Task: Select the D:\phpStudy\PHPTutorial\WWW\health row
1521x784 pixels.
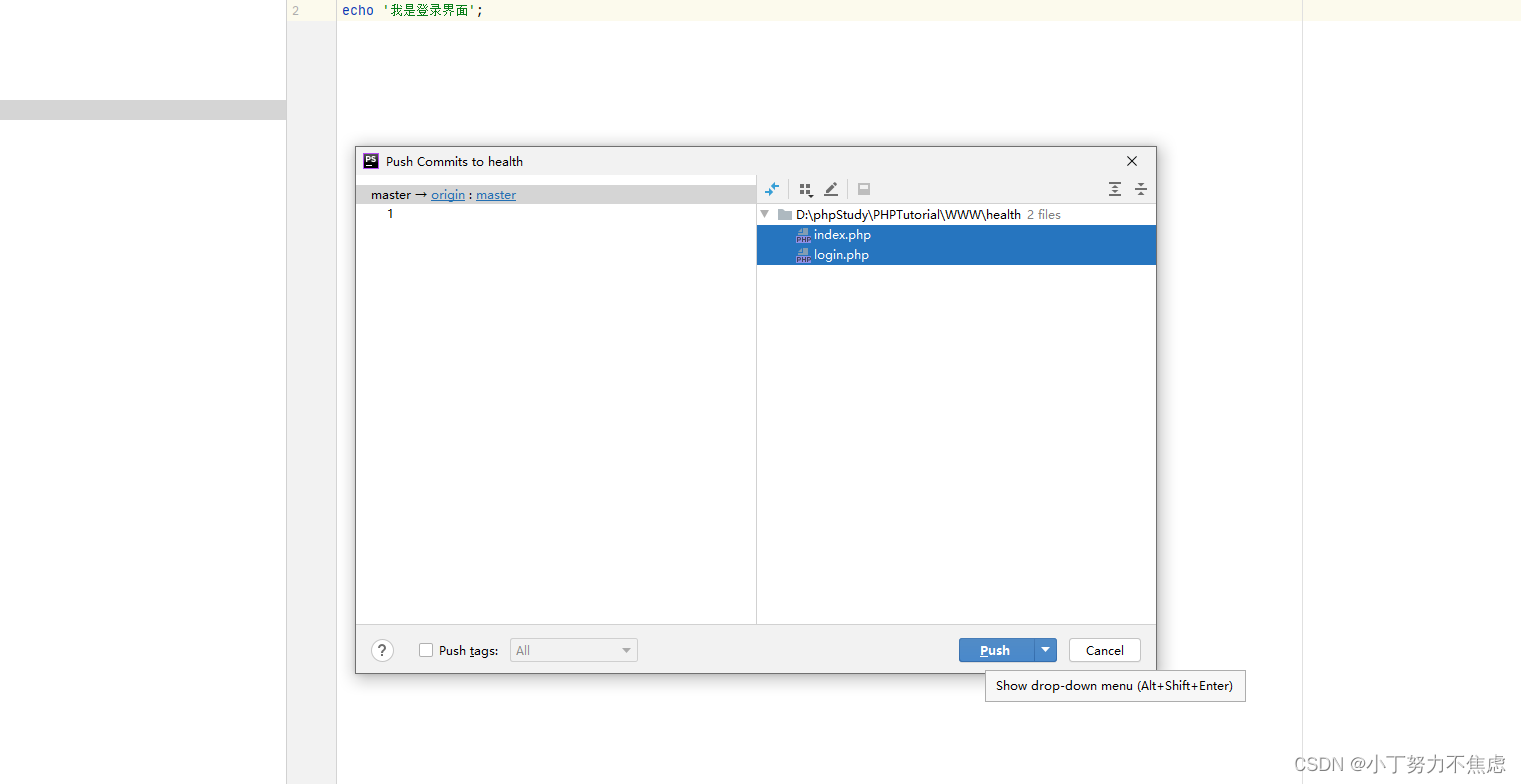Action: click(956, 215)
